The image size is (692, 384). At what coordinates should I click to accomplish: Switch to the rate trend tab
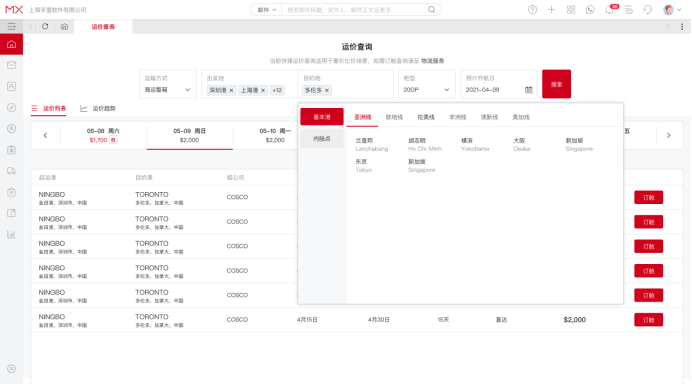click(x=98, y=108)
